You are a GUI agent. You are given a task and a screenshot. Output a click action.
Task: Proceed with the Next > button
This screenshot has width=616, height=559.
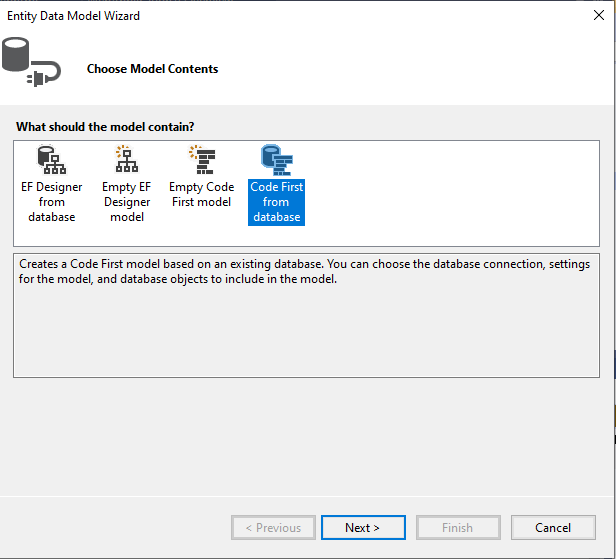[362, 527]
